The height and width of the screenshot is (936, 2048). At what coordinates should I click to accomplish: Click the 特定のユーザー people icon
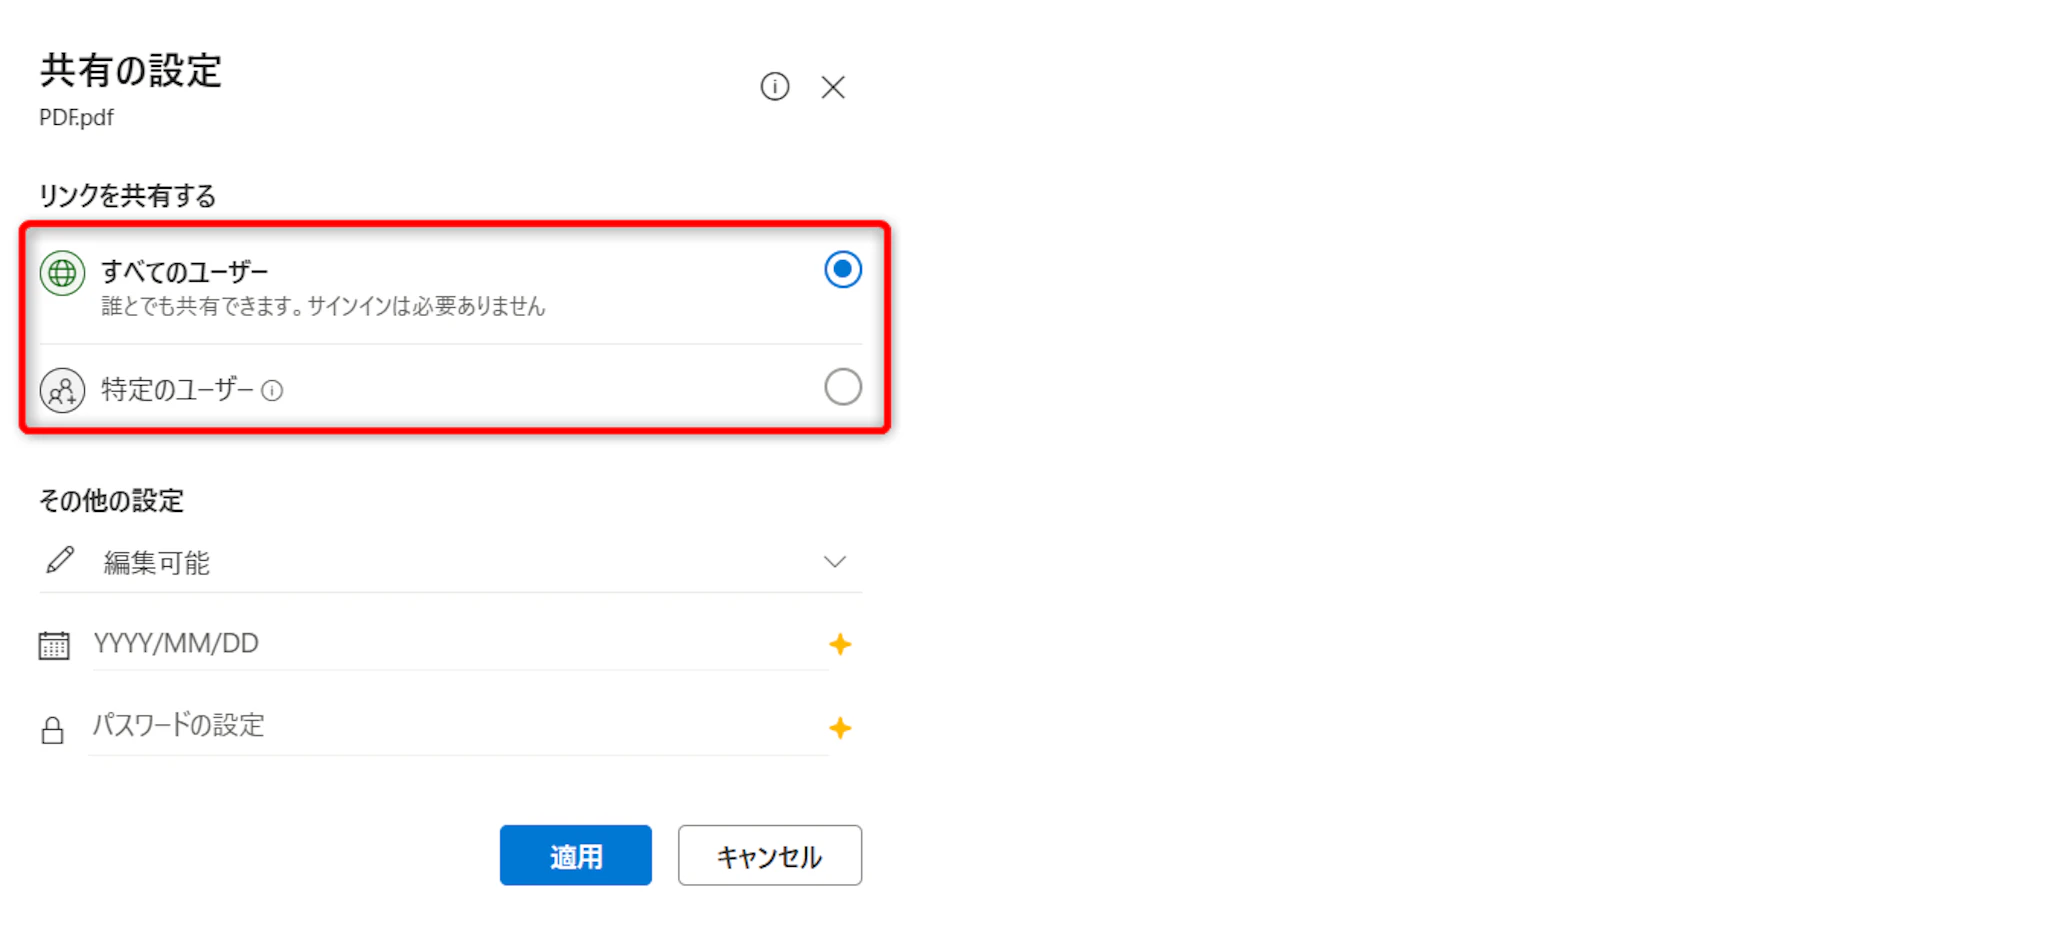[x=62, y=390]
